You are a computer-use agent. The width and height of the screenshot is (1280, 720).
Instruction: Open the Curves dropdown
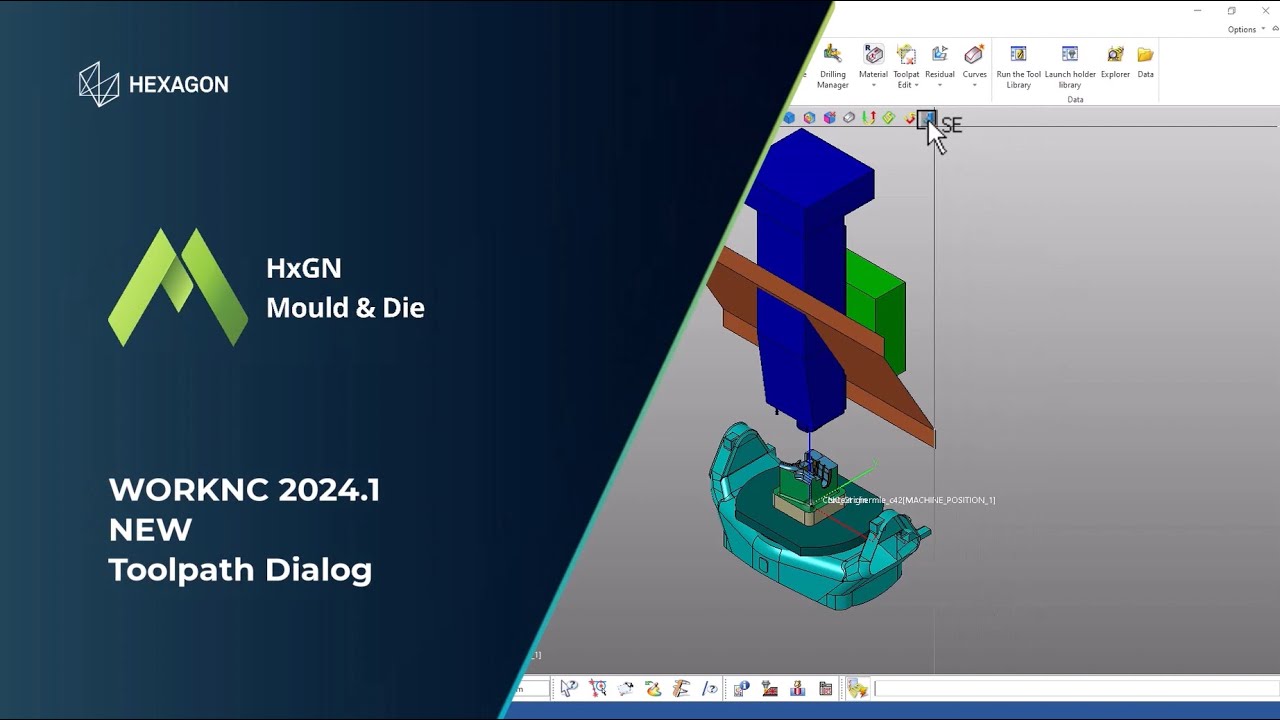[974, 66]
